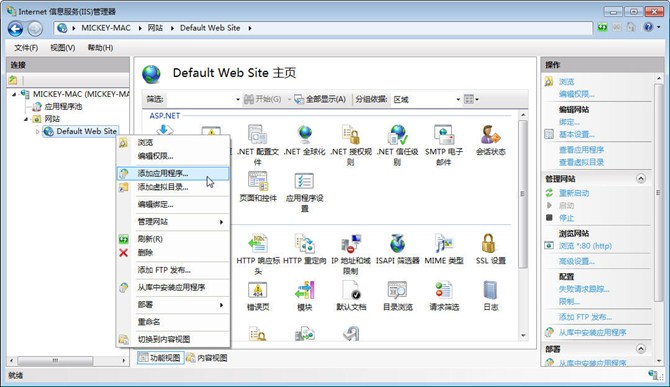This screenshot has width=670, height=387.
Task: Click the green refresh icon beside address bar
Action: 602,27
